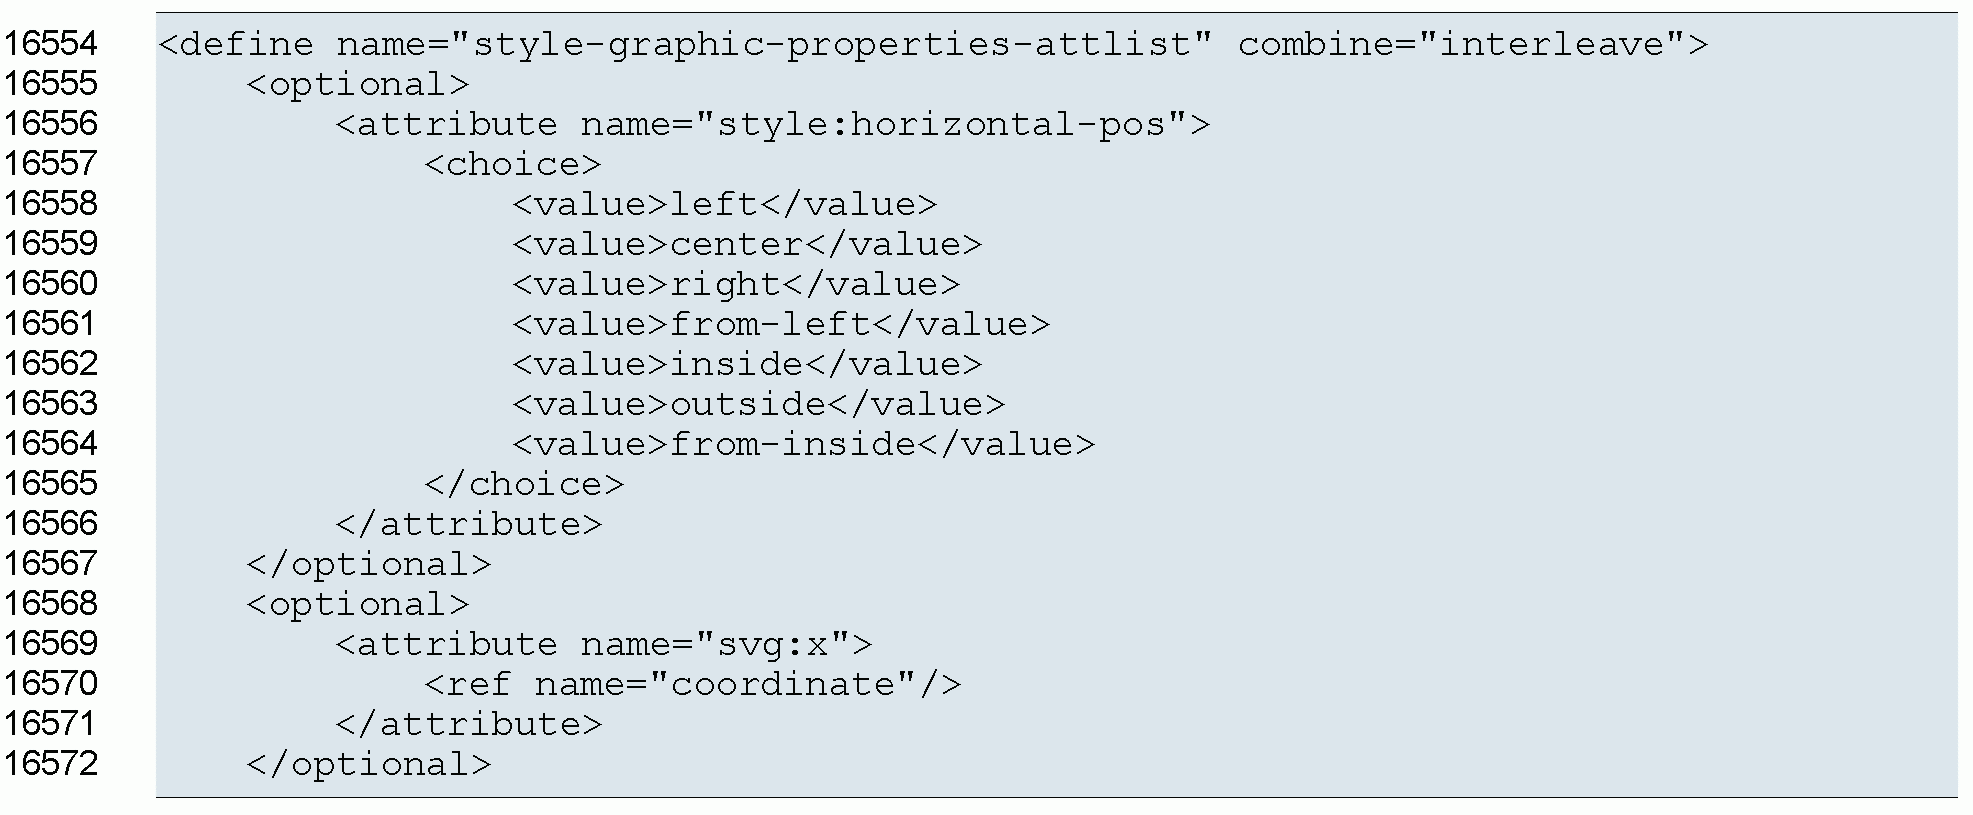The image size is (1973, 815).
Task: Click the value line reading outside
Action: (758, 405)
